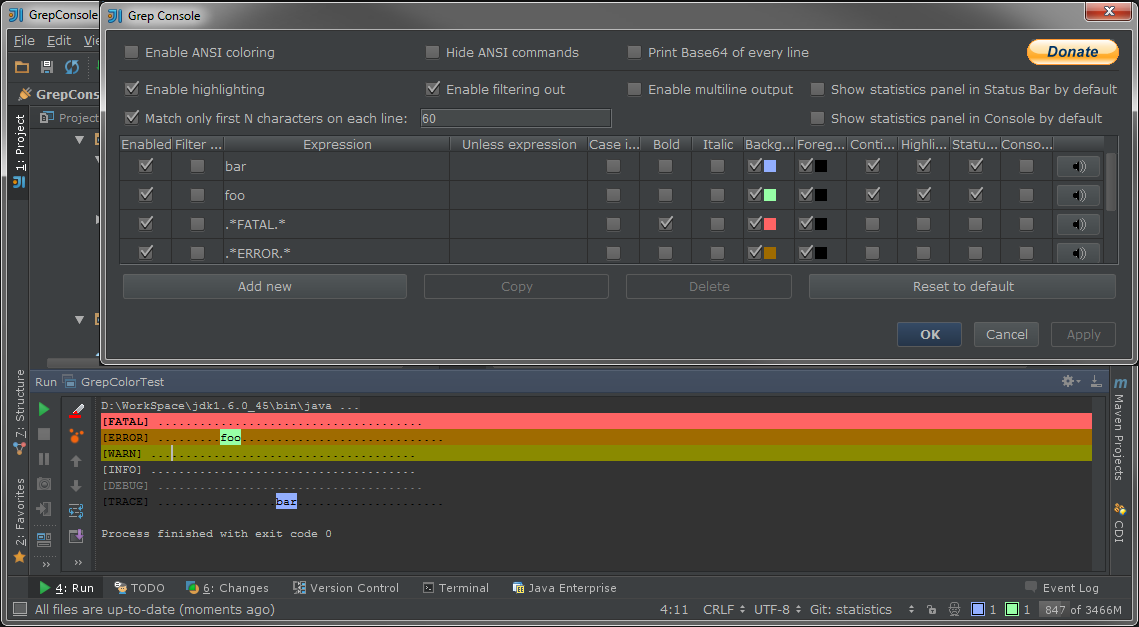The height and width of the screenshot is (627, 1139).
Task: Check Print Base64 of every line
Action: tap(634, 52)
